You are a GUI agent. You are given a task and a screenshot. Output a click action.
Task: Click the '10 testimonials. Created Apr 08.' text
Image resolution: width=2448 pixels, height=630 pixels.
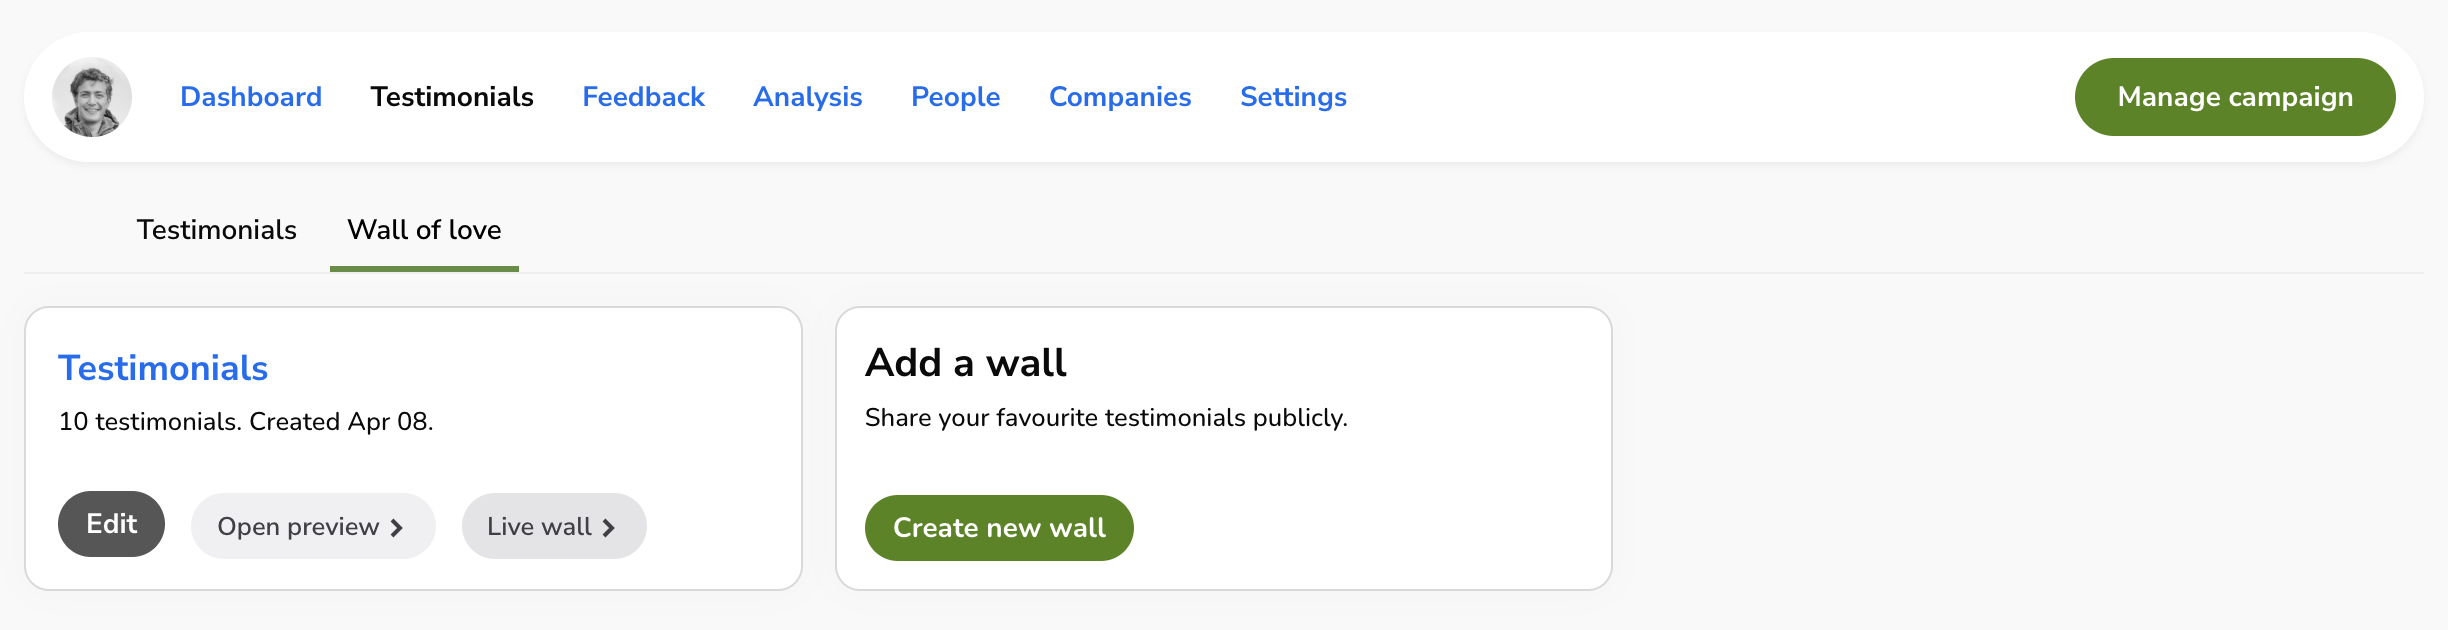point(246,421)
